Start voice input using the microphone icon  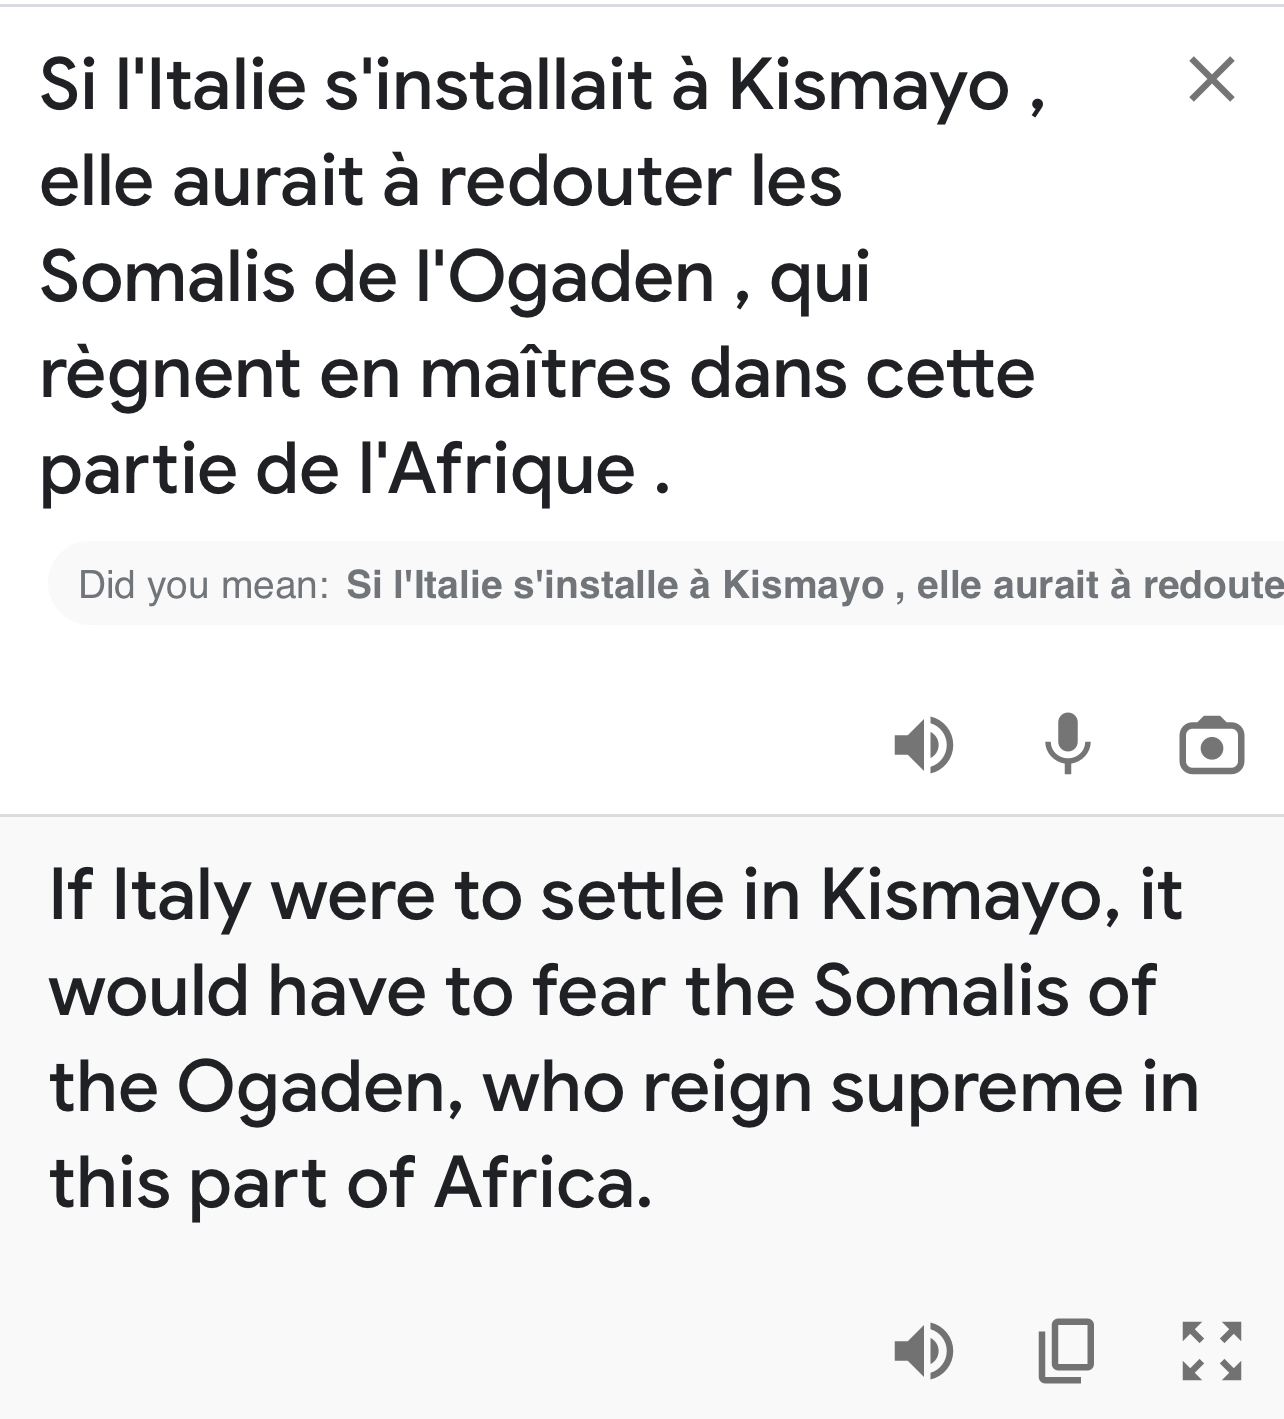1067,744
